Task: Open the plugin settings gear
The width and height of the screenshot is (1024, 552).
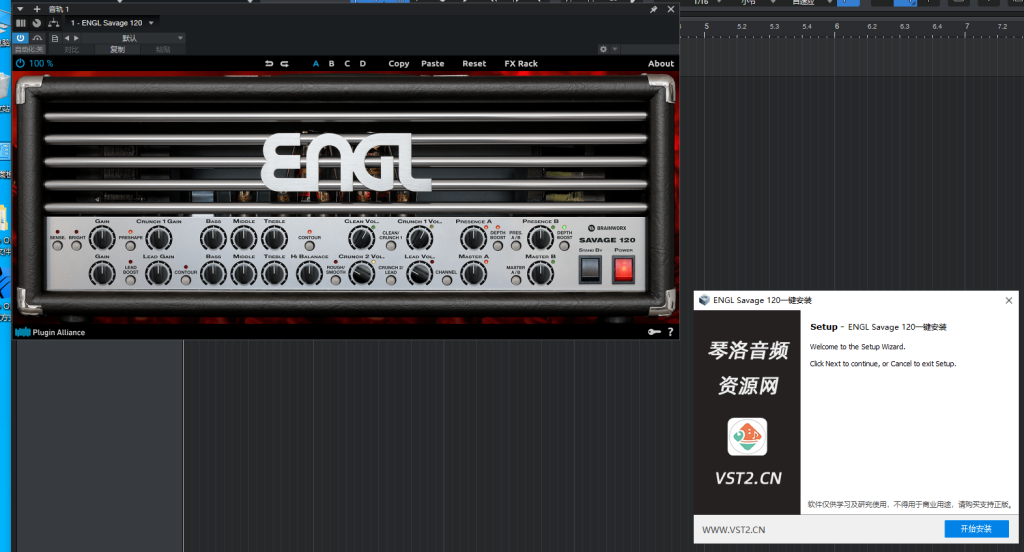Action: click(603, 49)
